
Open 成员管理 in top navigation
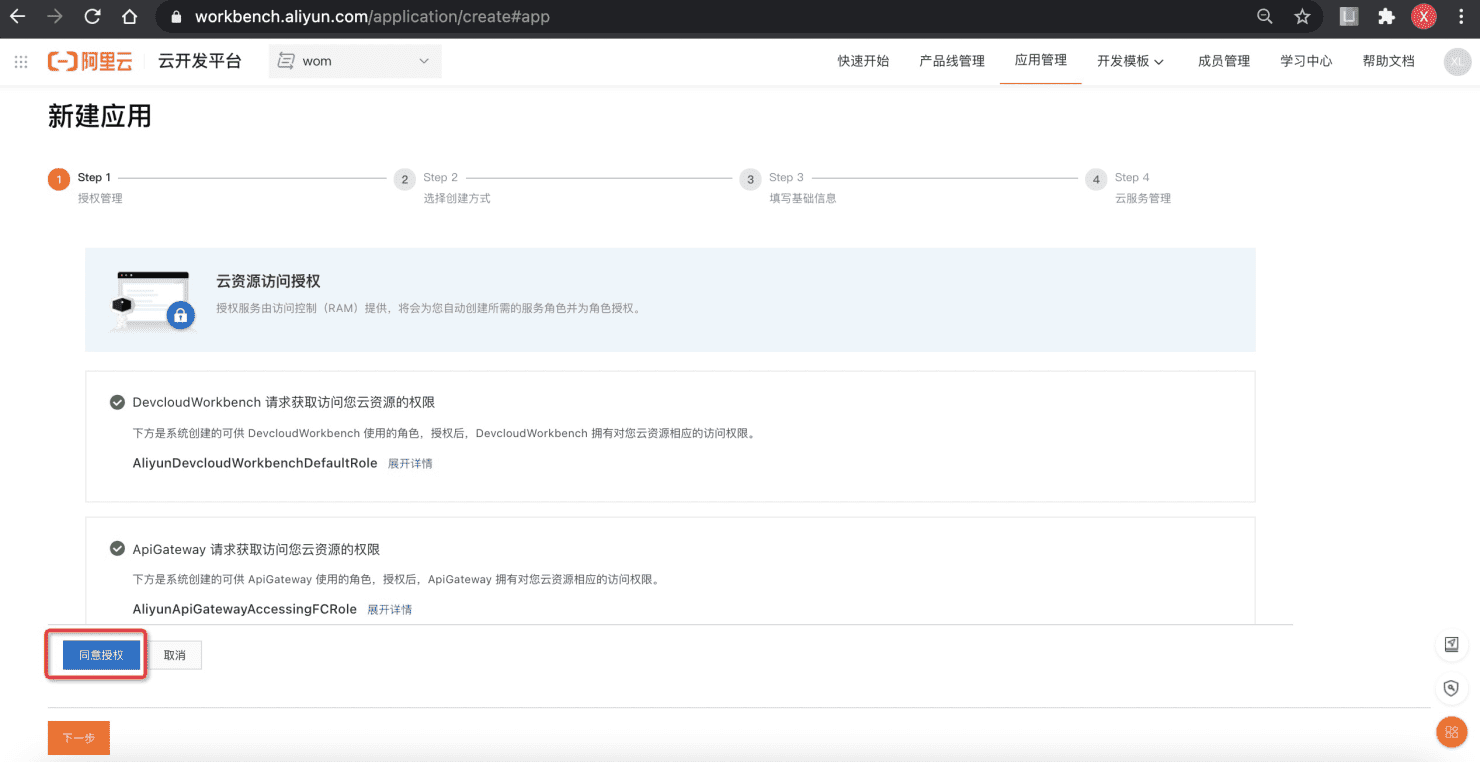point(1224,61)
